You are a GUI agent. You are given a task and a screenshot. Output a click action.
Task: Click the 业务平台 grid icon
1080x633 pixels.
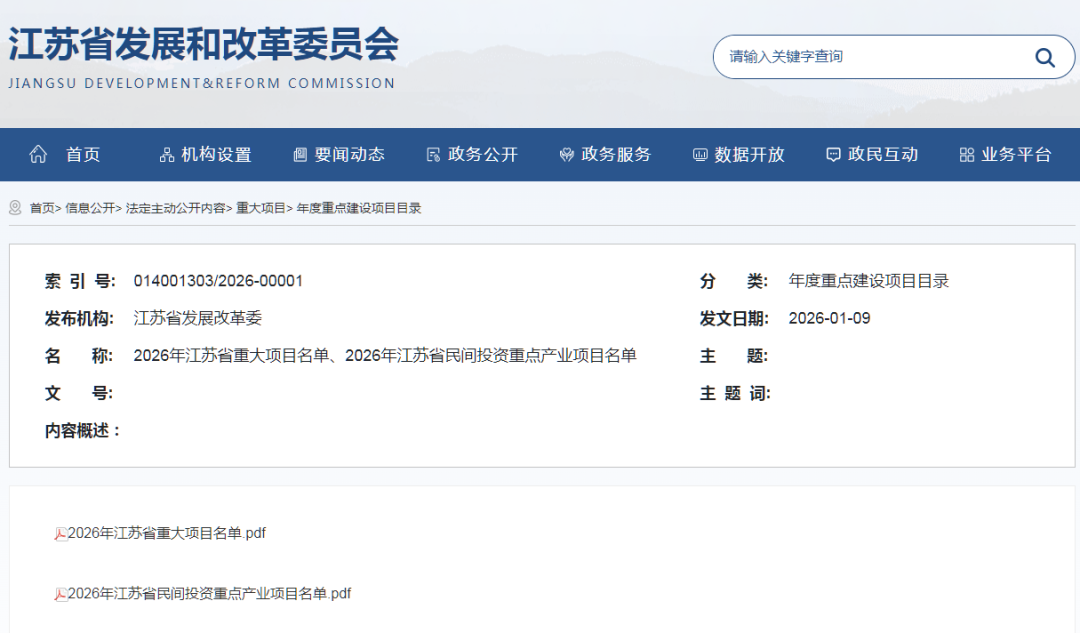(966, 155)
